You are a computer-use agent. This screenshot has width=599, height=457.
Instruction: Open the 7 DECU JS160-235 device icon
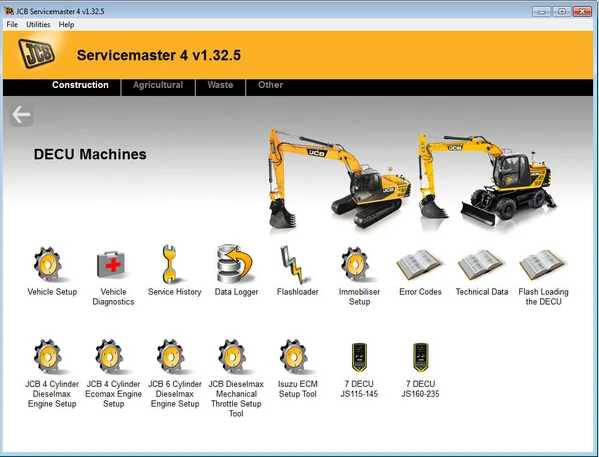421,357
